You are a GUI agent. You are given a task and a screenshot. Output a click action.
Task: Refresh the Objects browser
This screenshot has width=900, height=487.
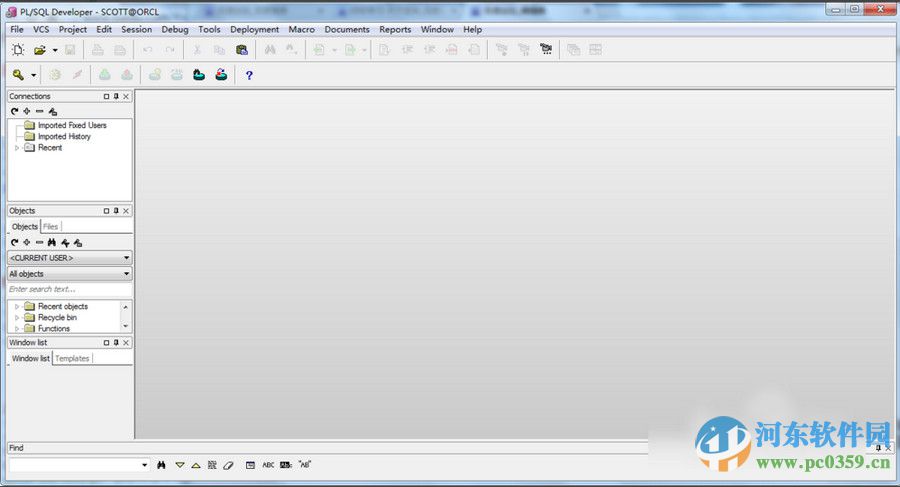click(x=14, y=242)
